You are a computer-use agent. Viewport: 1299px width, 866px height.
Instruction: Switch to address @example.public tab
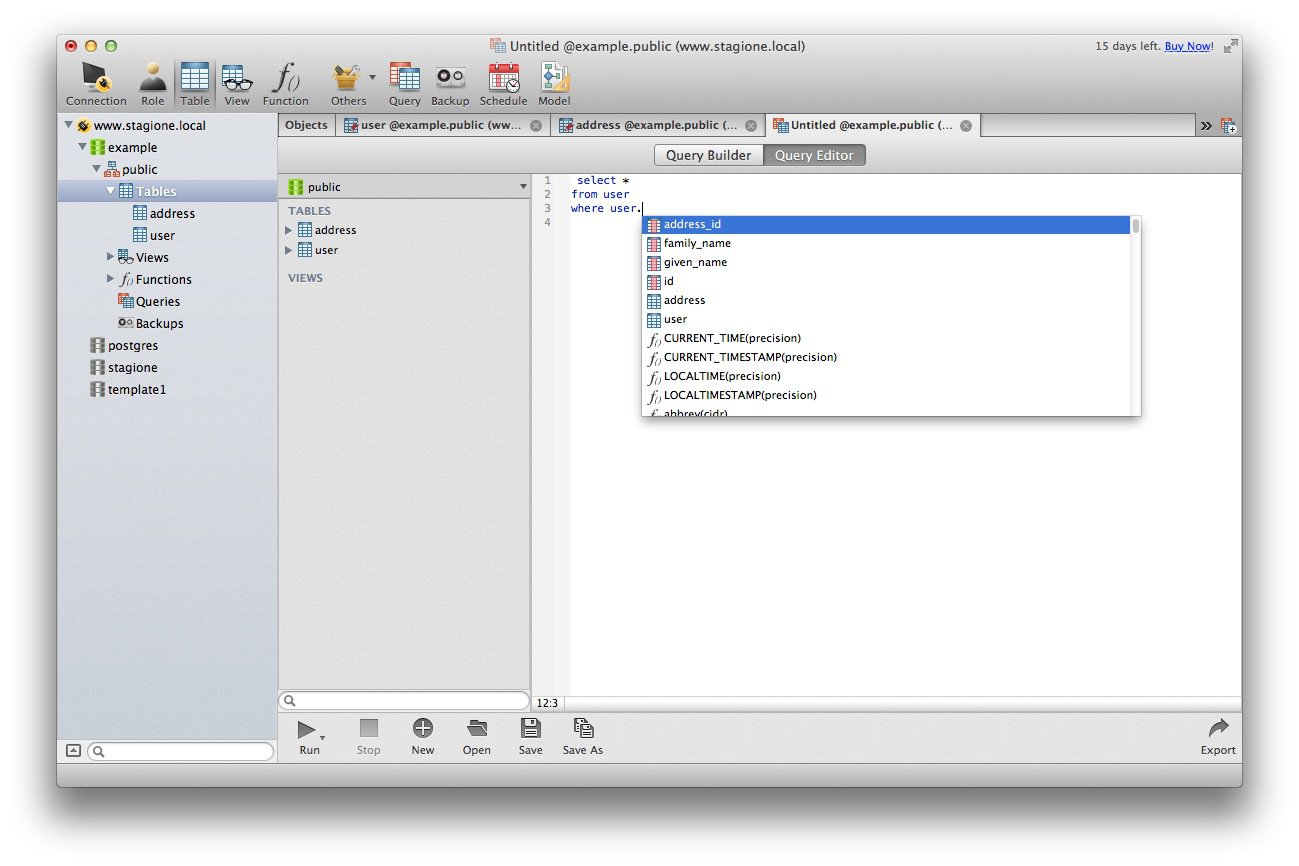coord(657,125)
